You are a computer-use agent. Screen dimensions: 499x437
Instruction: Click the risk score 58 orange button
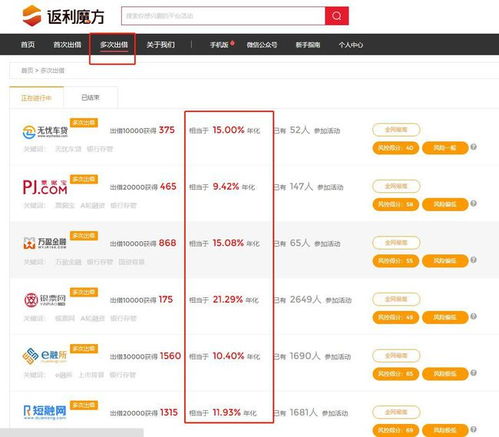pos(396,204)
